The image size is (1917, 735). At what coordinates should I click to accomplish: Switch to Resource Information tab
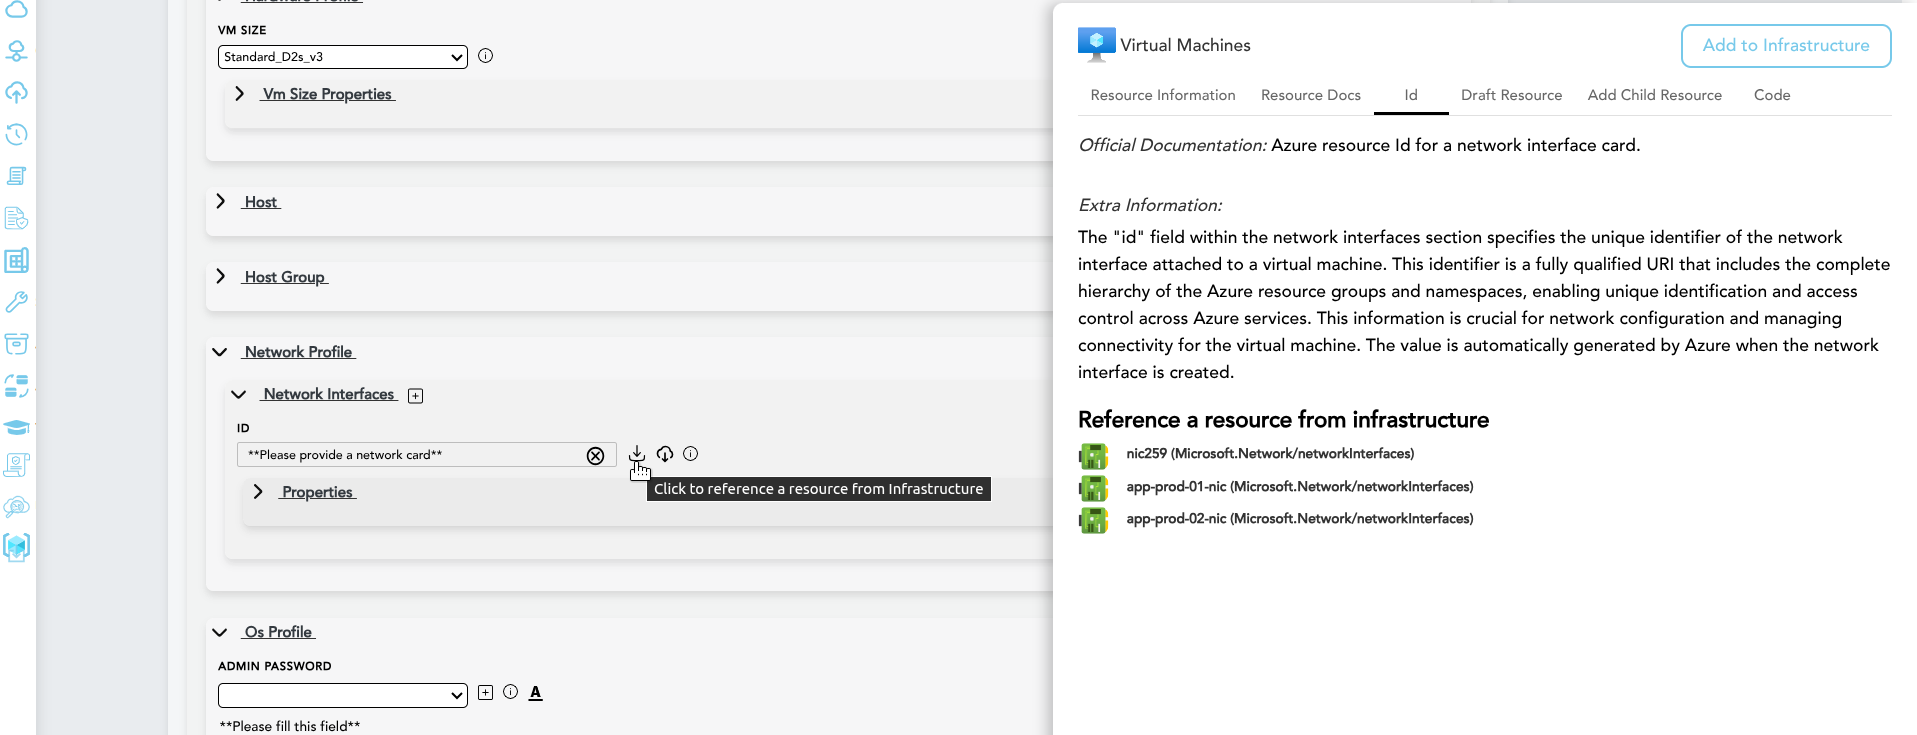pyautogui.click(x=1163, y=95)
